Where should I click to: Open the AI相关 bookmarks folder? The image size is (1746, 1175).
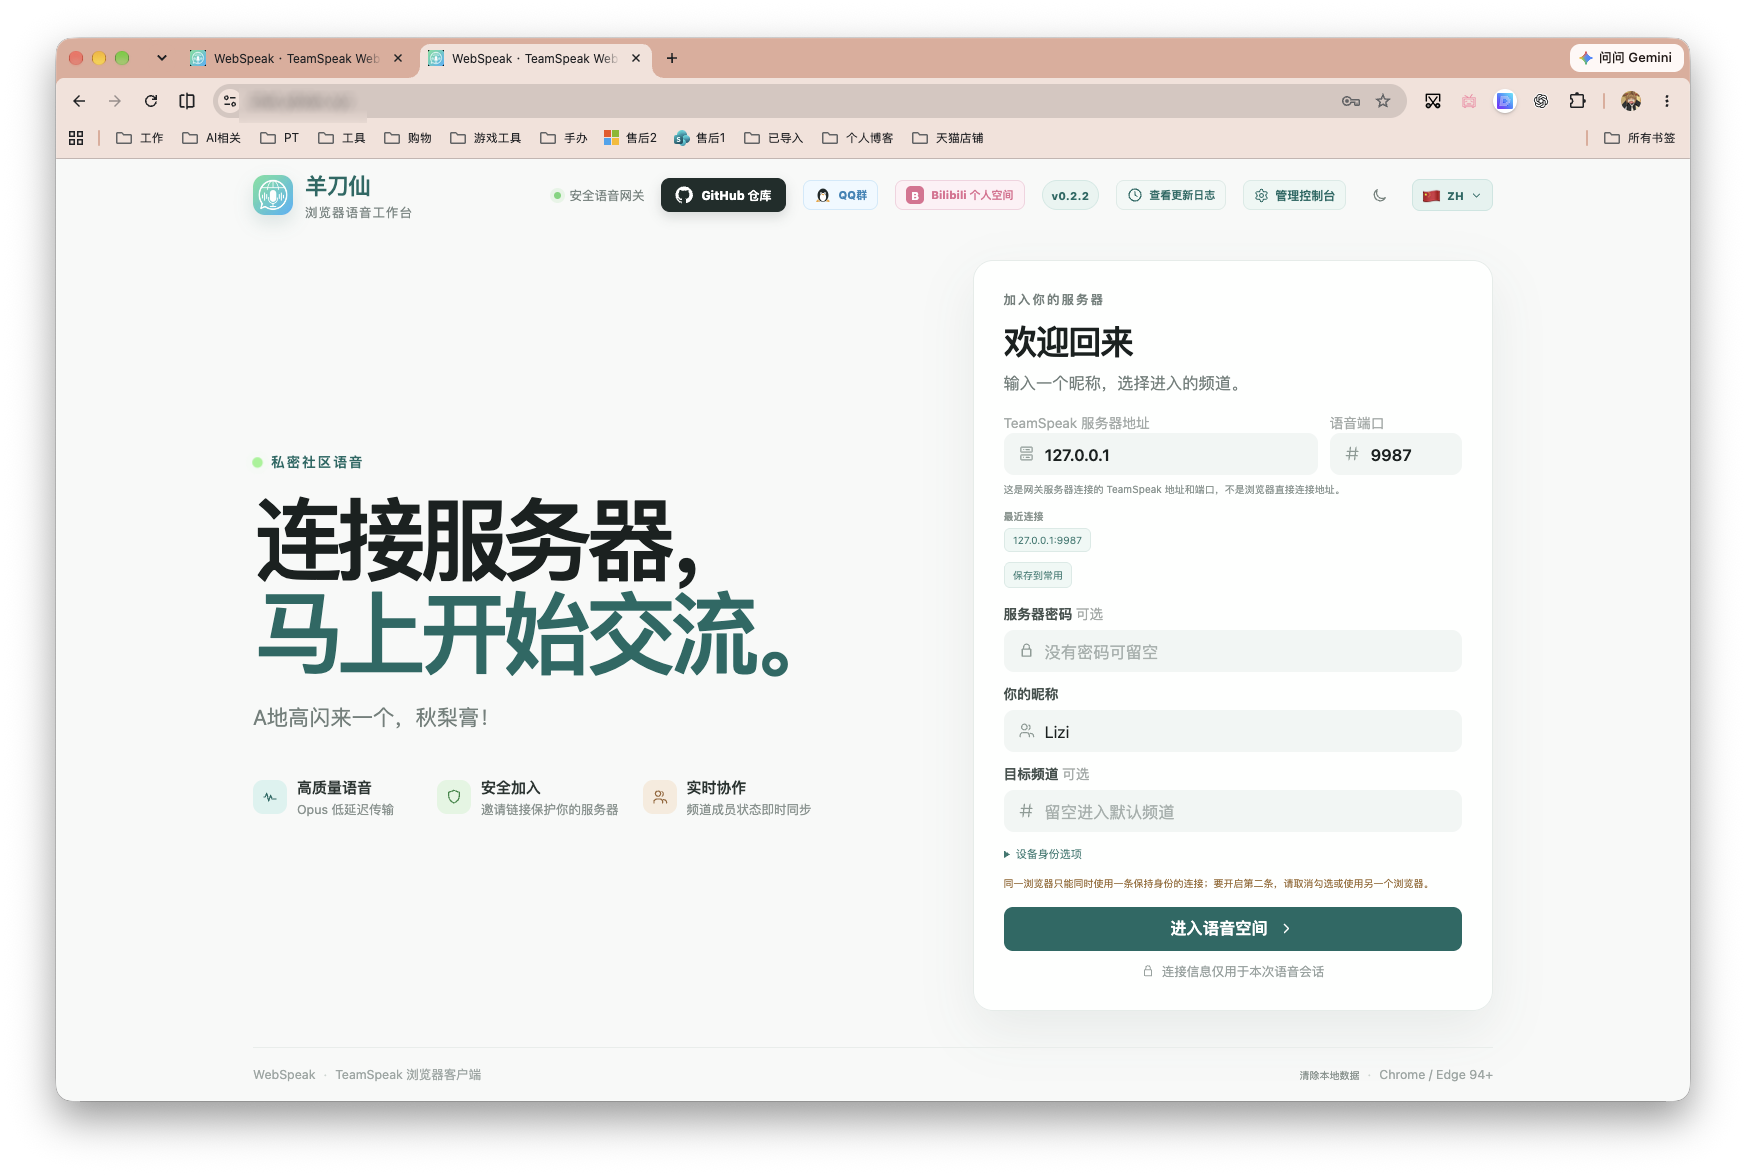[212, 138]
